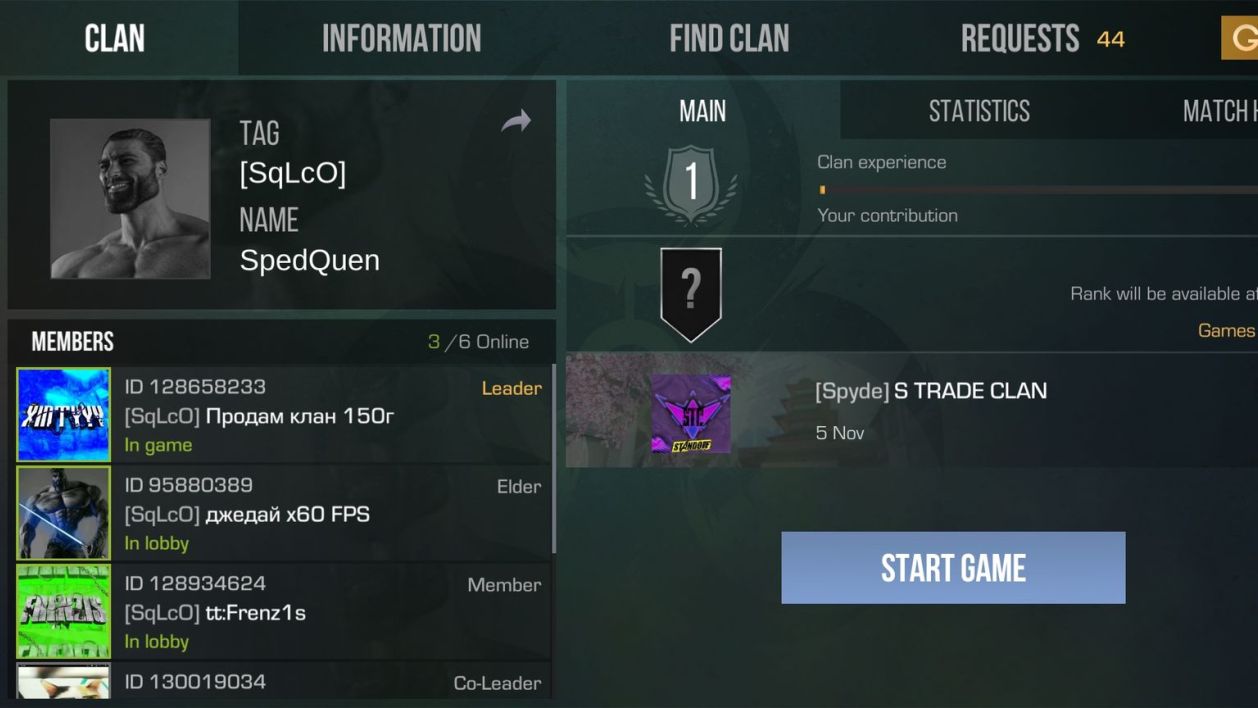This screenshot has height=708, width=1258.
Task: Select the Co-Leader member row ID 130019034
Action: pos(283,681)
